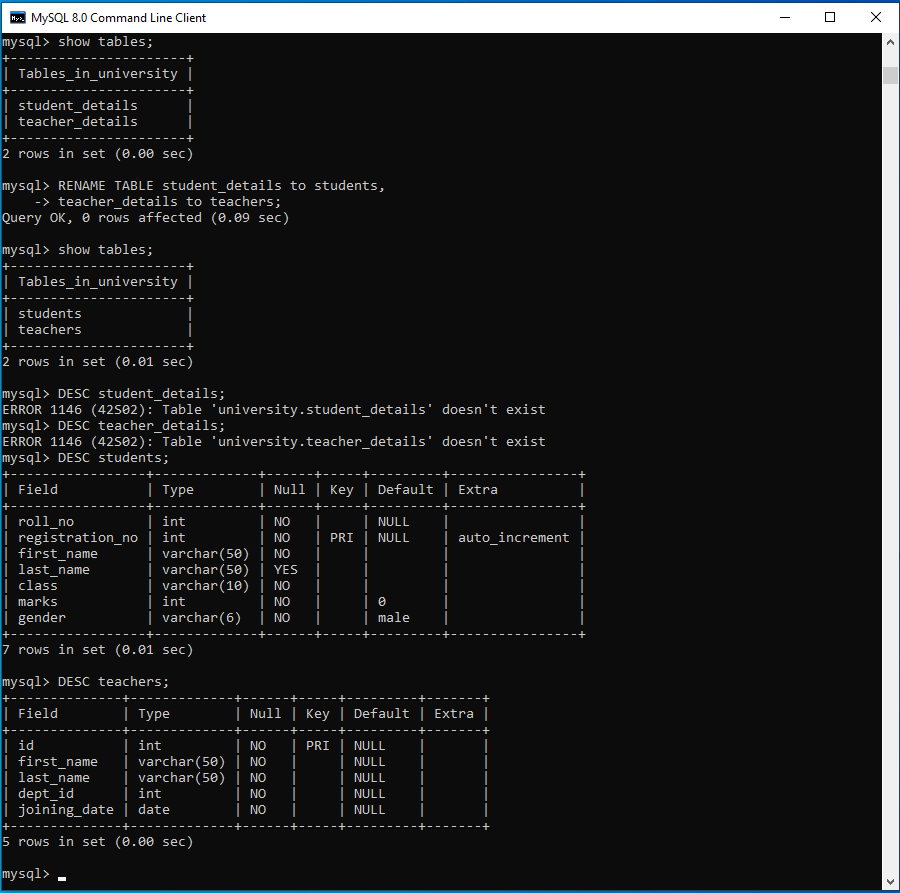Image resolution: width=900 pixels, height=893 pixels.
Task: Click the window title bar text
Action: 119,17
